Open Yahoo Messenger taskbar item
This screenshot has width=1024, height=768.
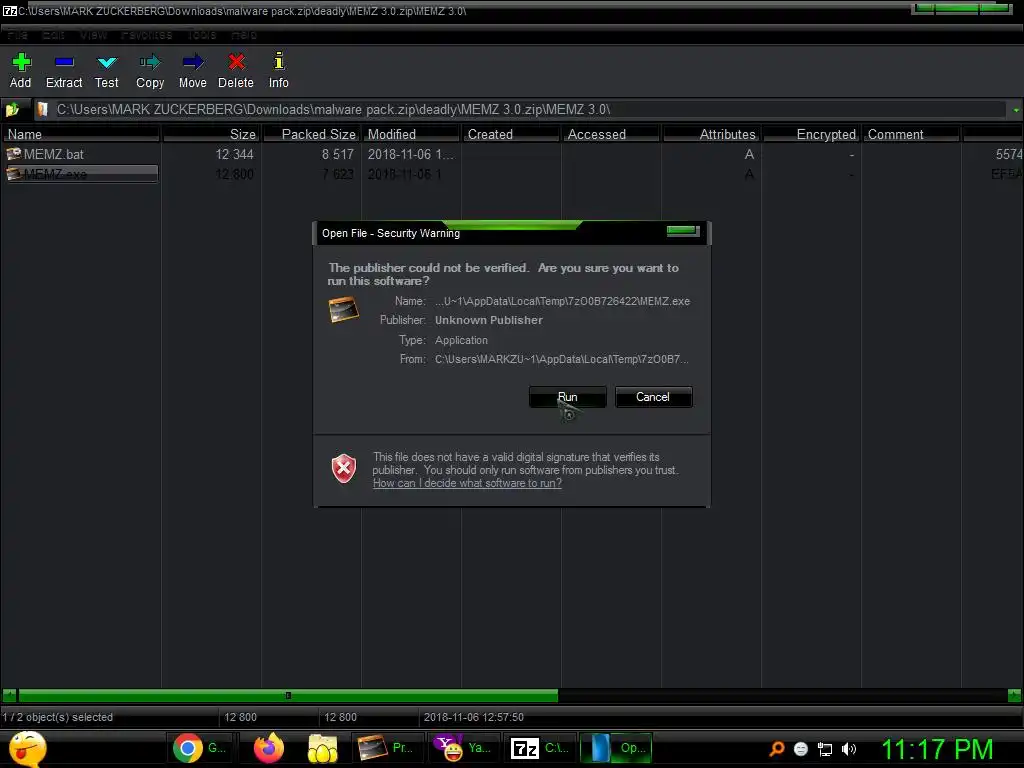click(465, 748)
